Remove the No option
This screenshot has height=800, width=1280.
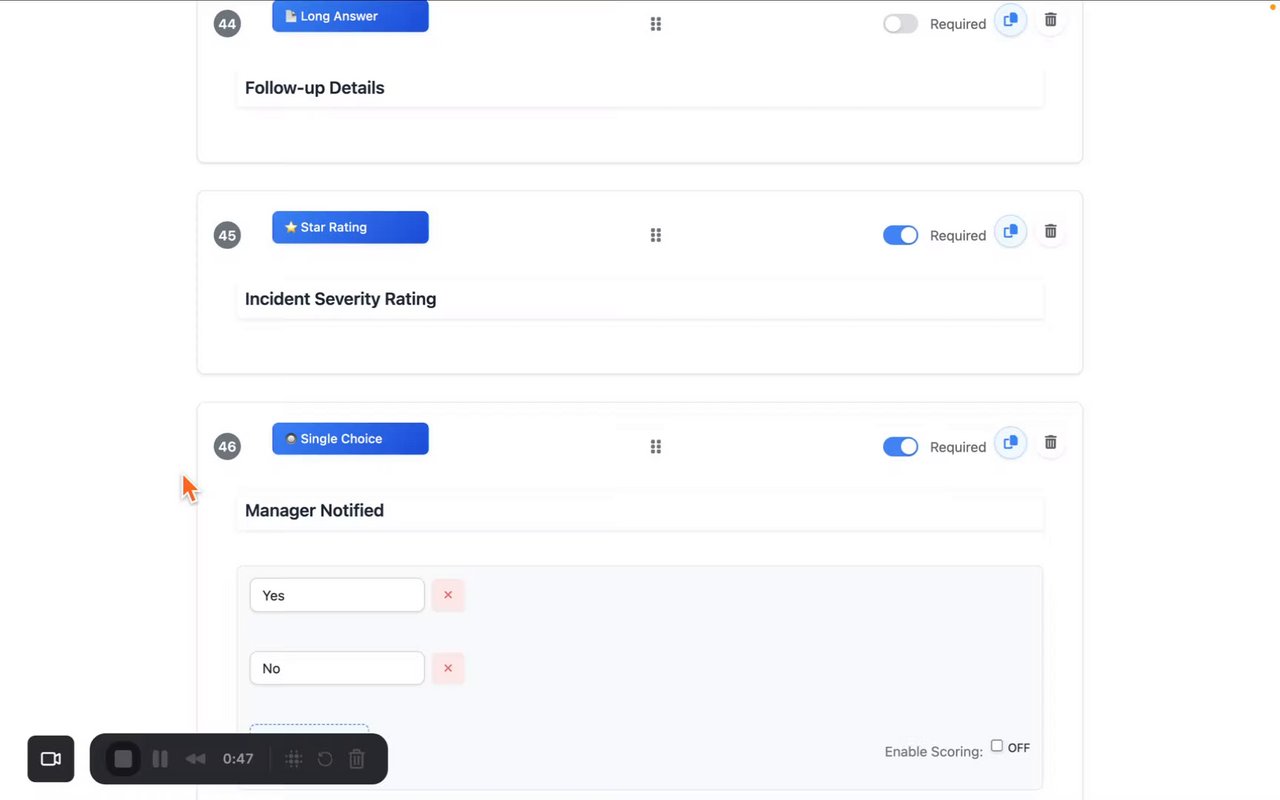click(x=448, y=668)
